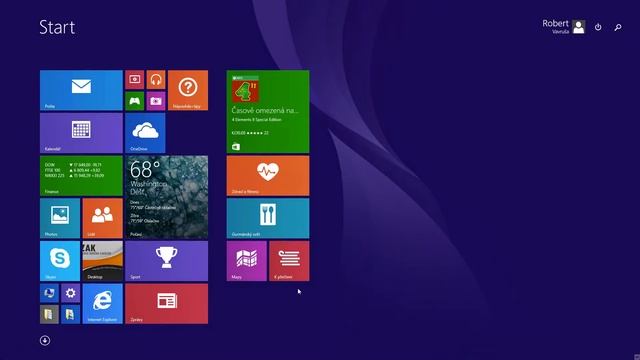The image size is (640, 360).
Task: Open the Food and Drink cutlery tile
Action: point(268,218)
